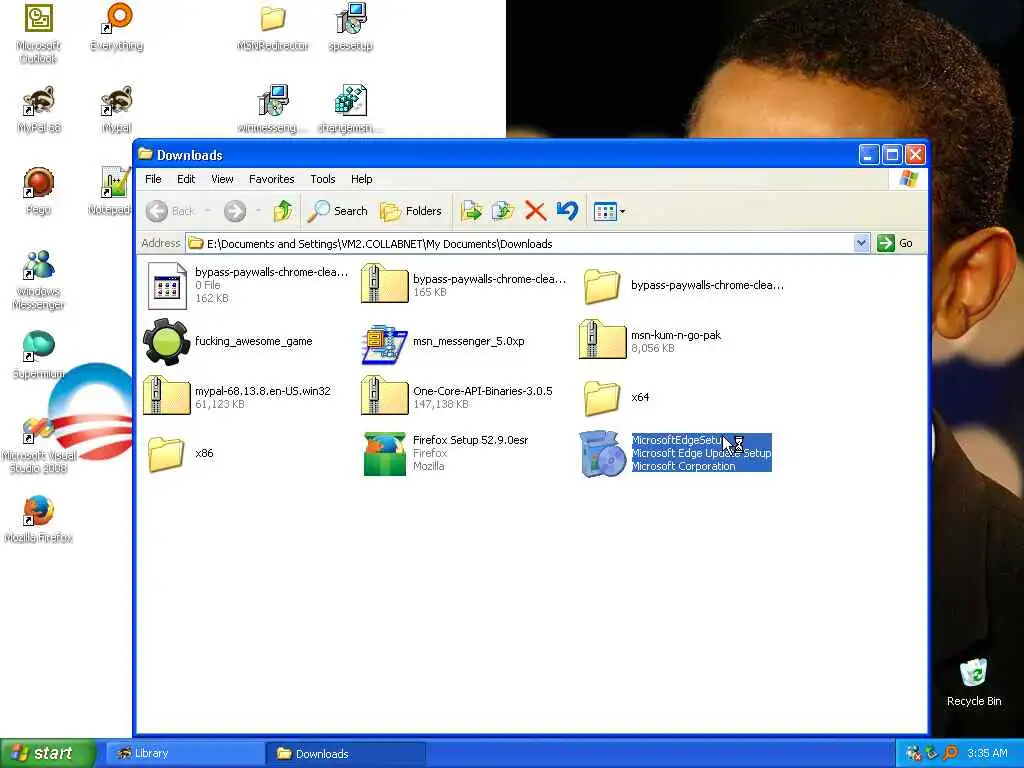
Task: Click the Downloads taskbar button
Action: 346,754
